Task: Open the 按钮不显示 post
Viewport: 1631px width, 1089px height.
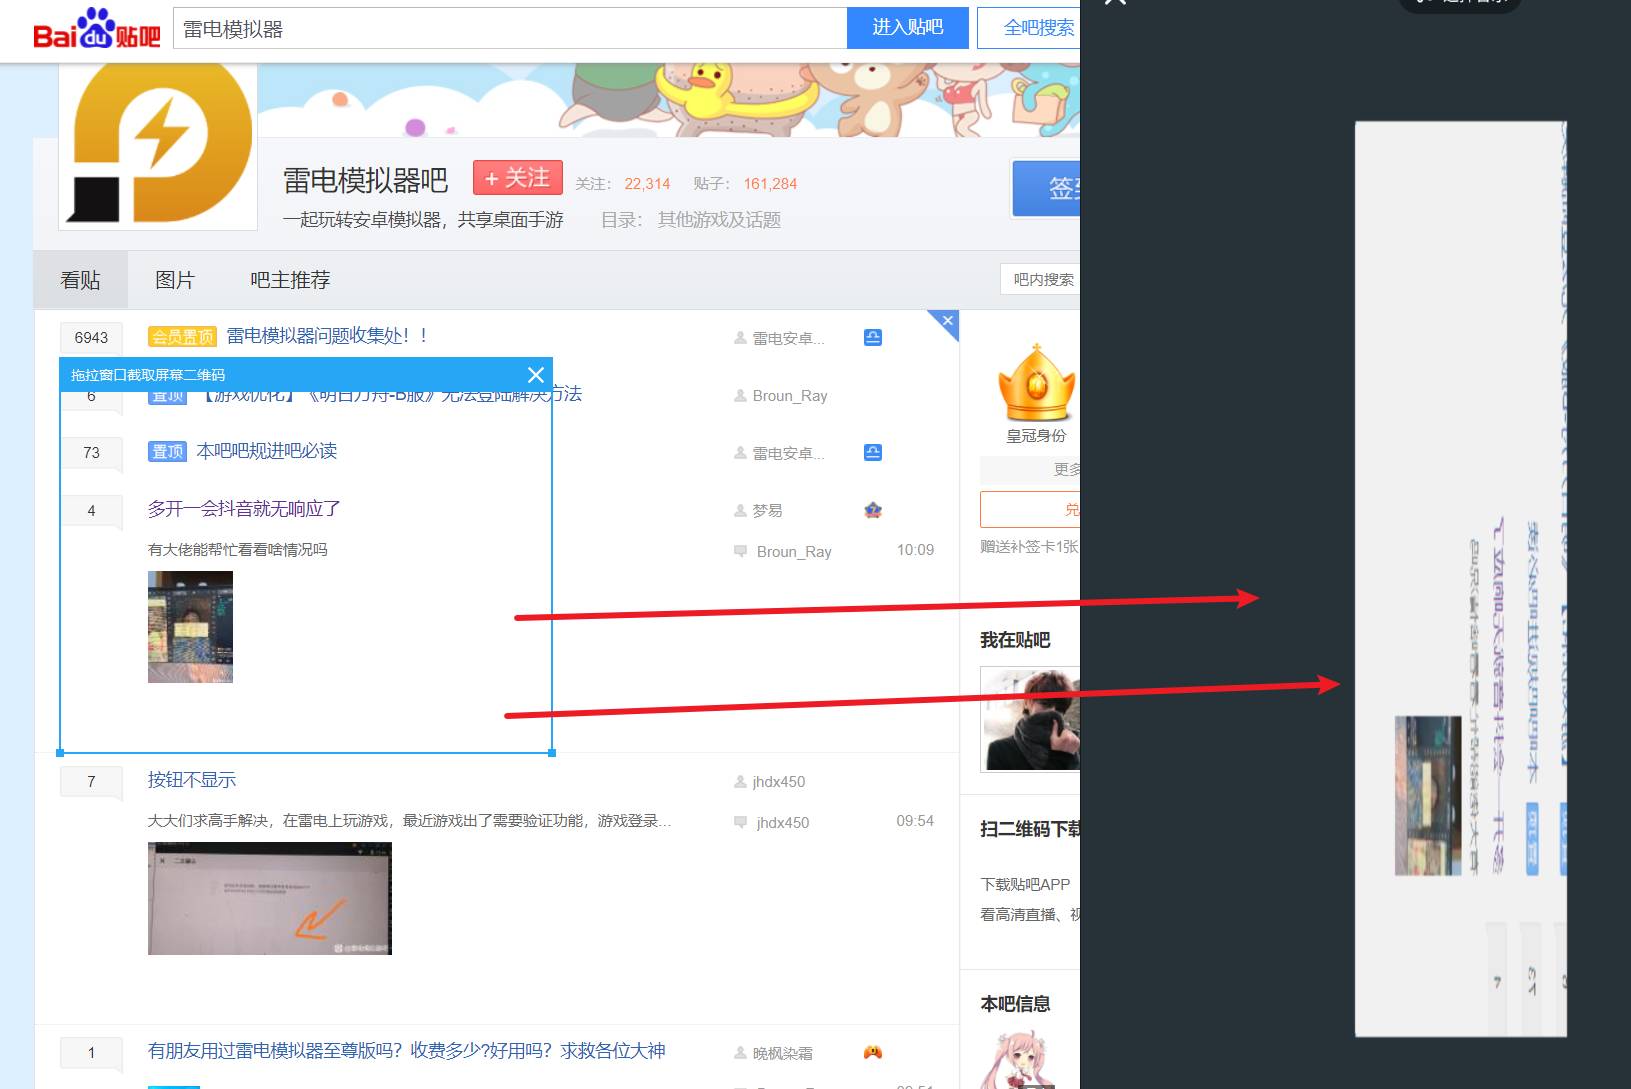Action: point(192,780)
